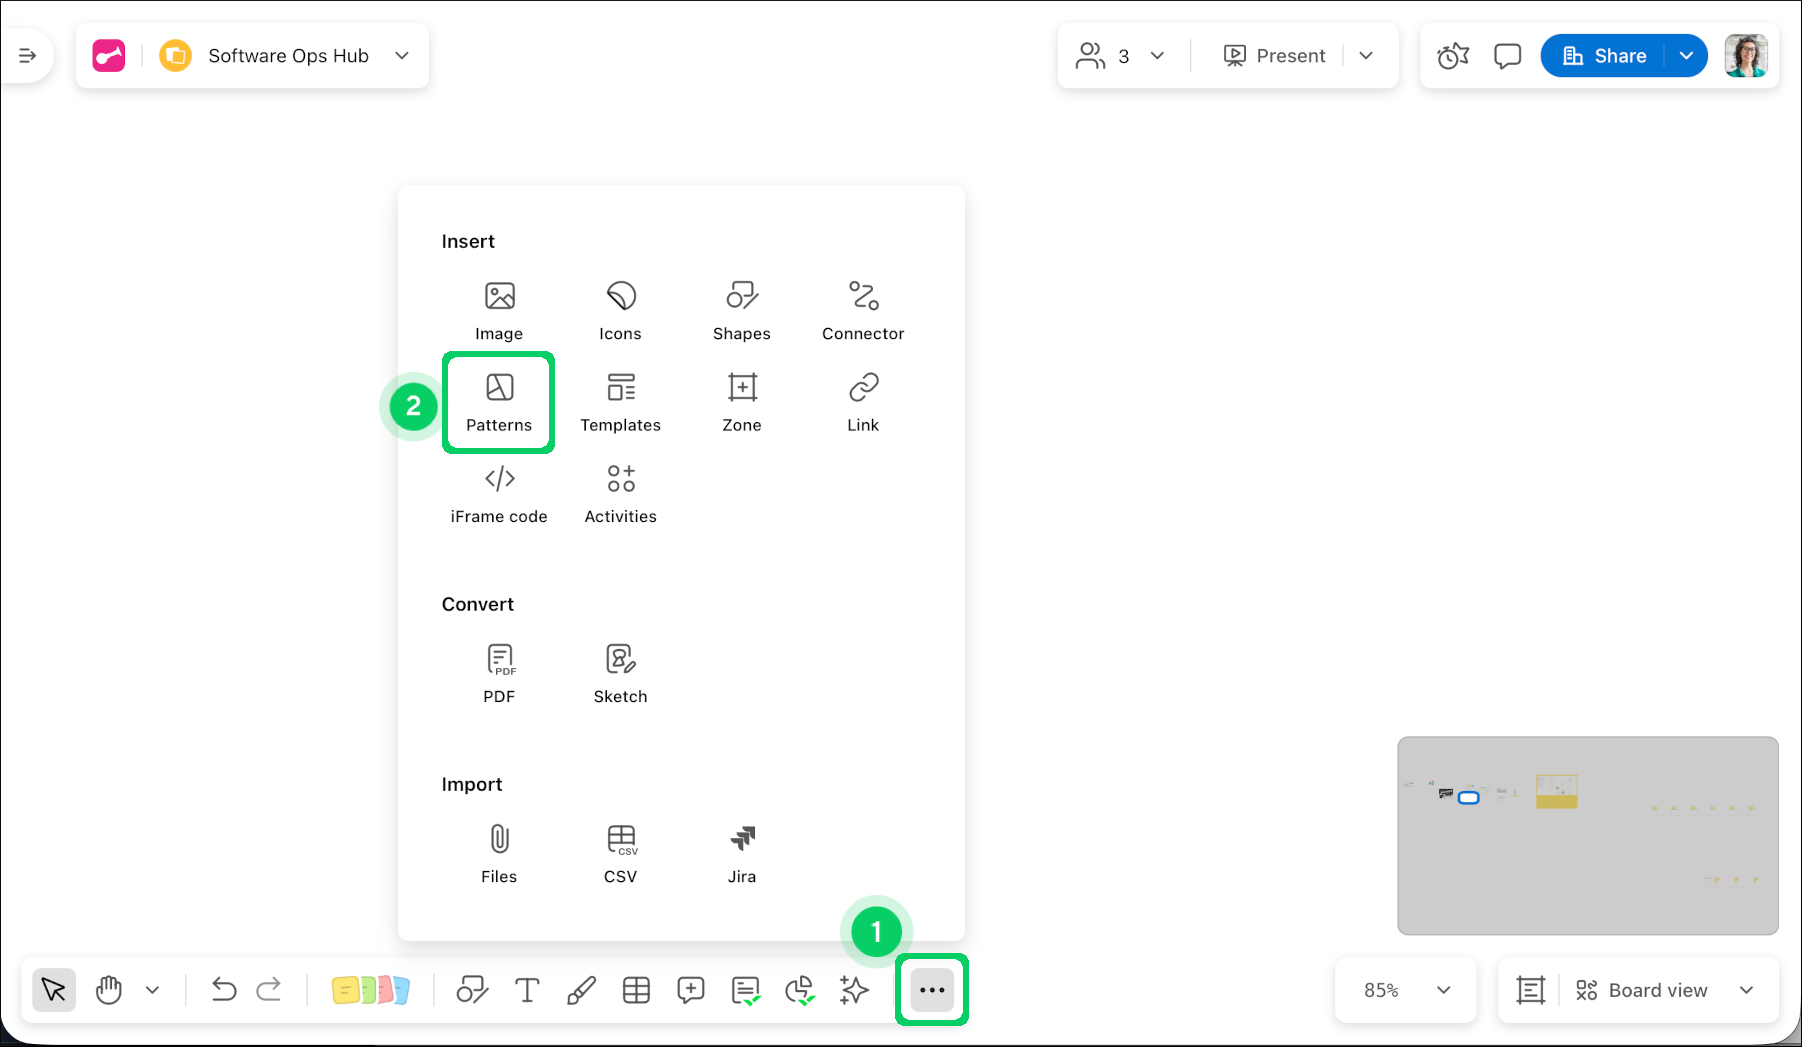Viewport: 1802px width, 1047px height.
Task: Toggle the hand pan tool
Action: pos(109,990)
